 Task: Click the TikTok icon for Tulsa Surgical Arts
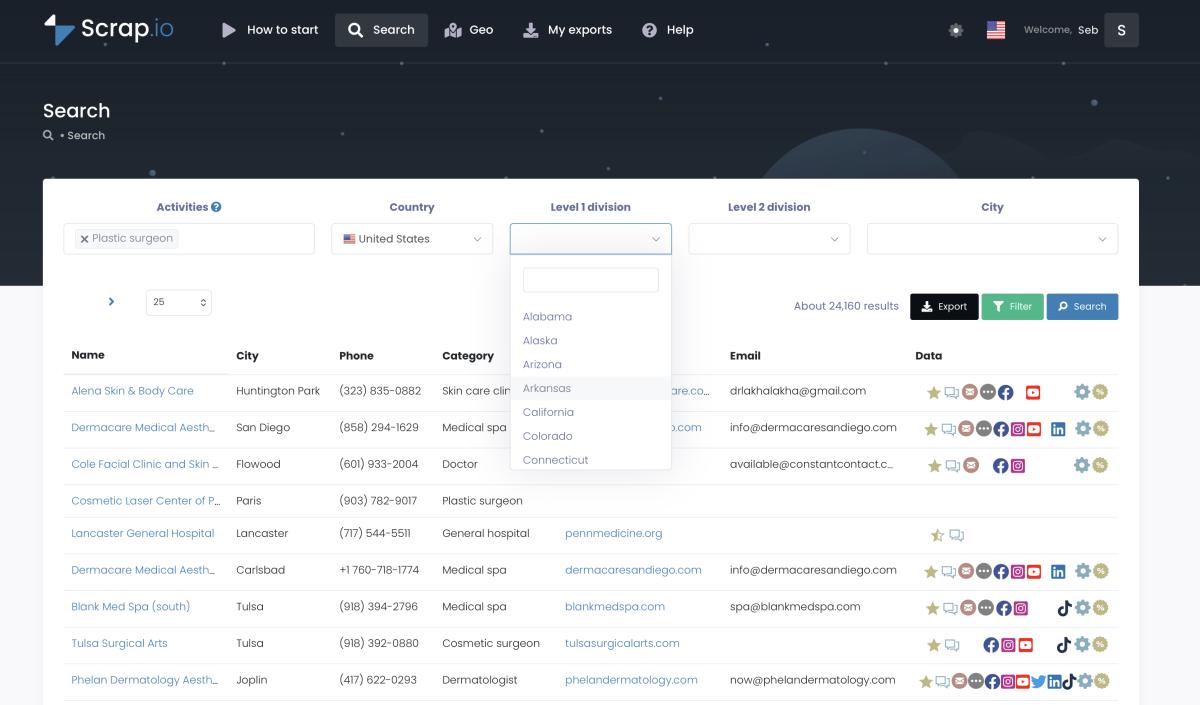tap(1064, 644)
